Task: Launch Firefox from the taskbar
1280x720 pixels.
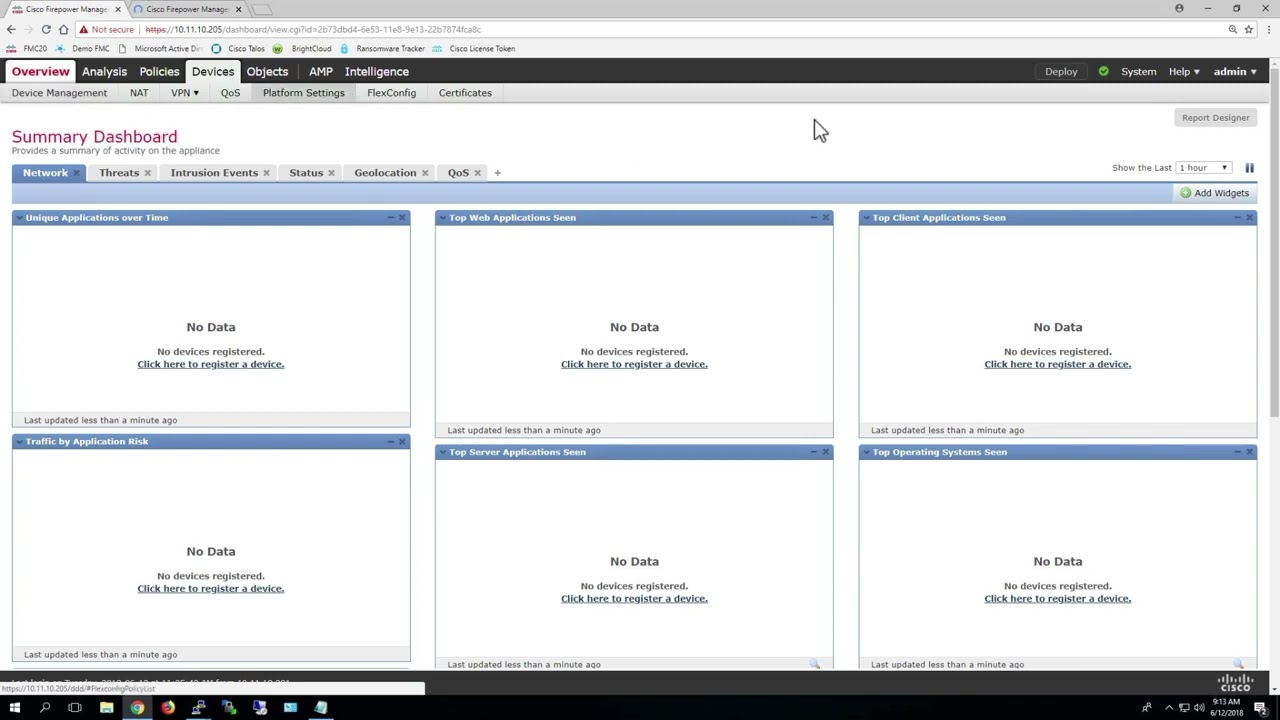Action: point(168,708)
